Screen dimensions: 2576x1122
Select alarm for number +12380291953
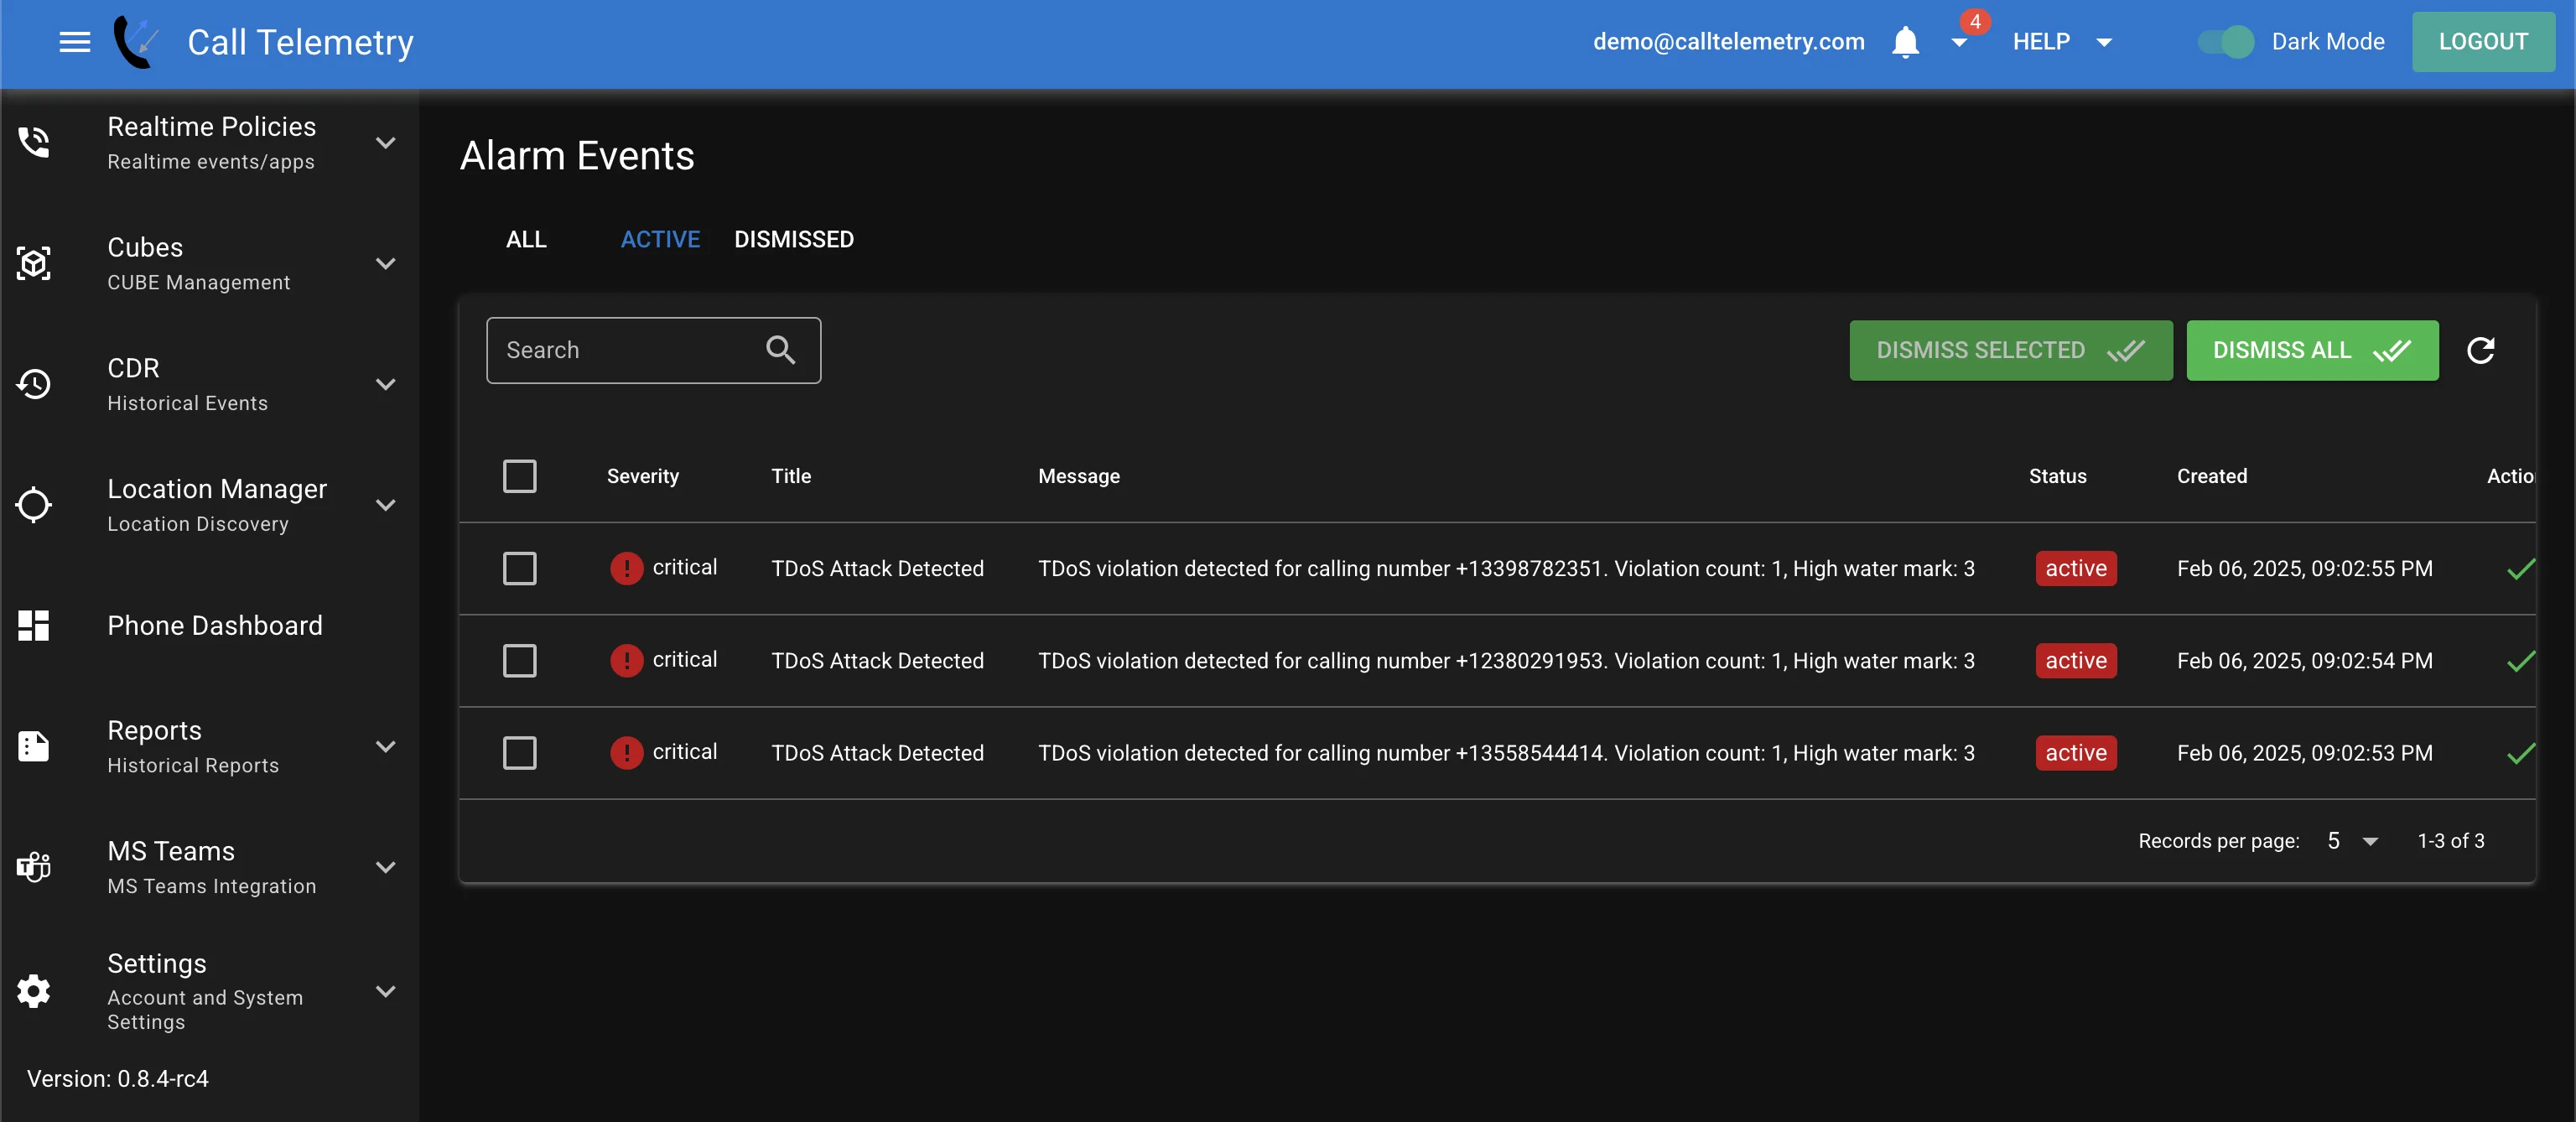click(519, 661)
